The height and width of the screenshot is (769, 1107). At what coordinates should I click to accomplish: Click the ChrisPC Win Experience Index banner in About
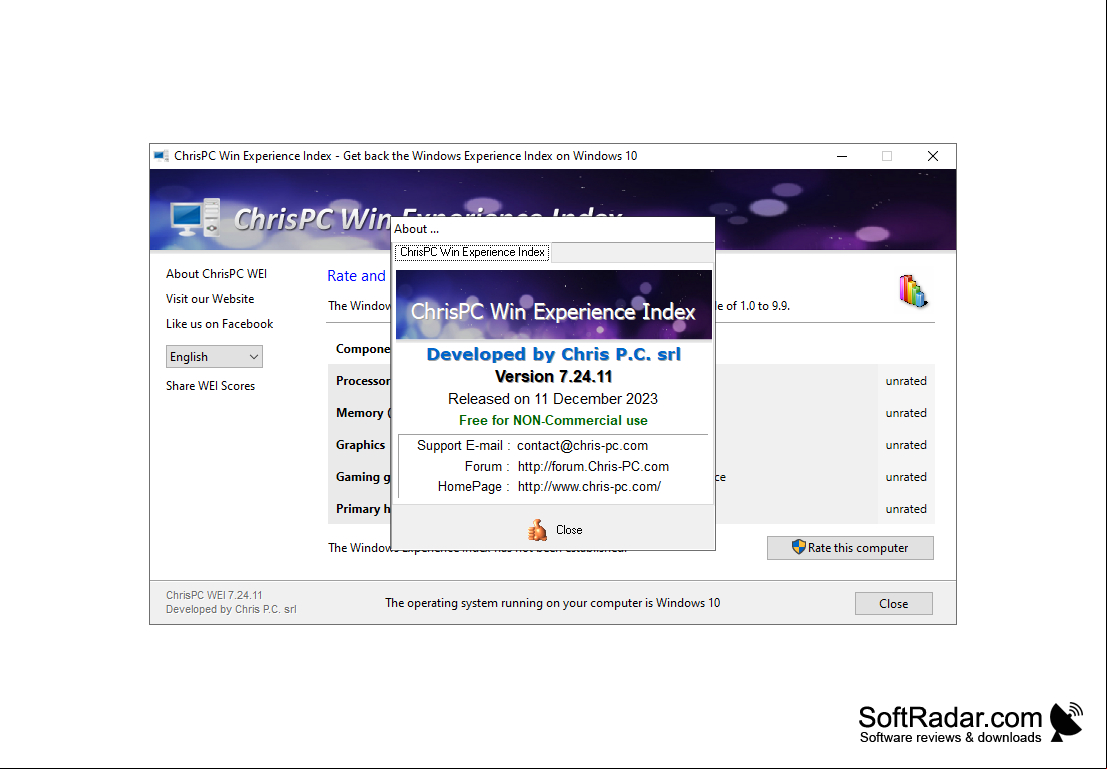(x=554, y=304)
